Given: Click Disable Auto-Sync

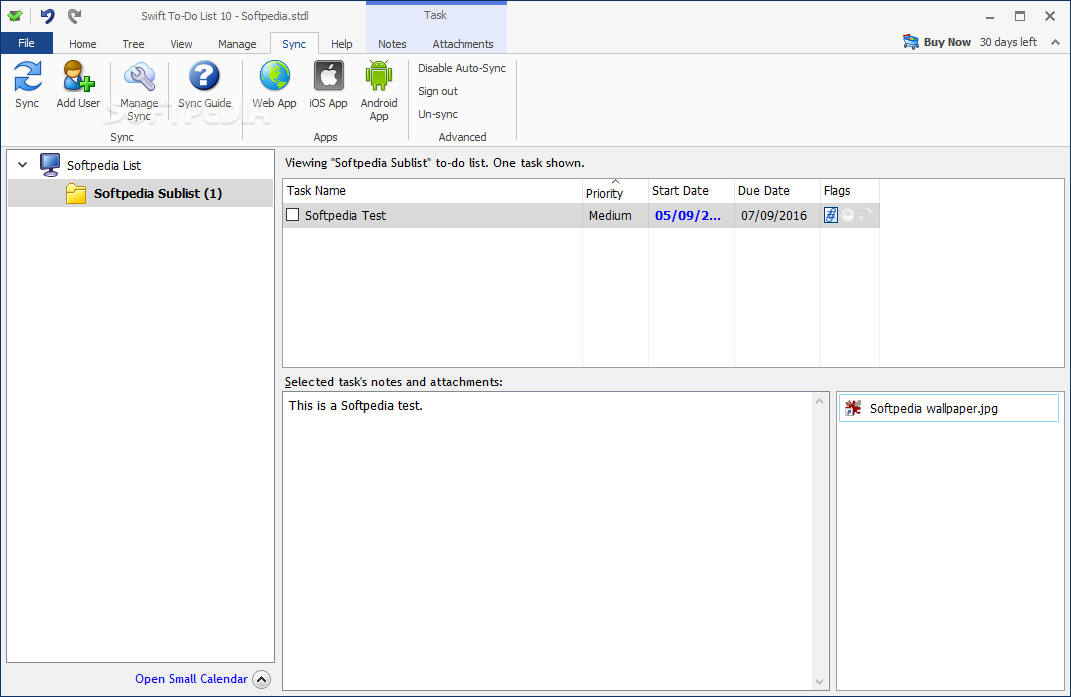Looking at the screenshot, I should click(x=462, y=68).
